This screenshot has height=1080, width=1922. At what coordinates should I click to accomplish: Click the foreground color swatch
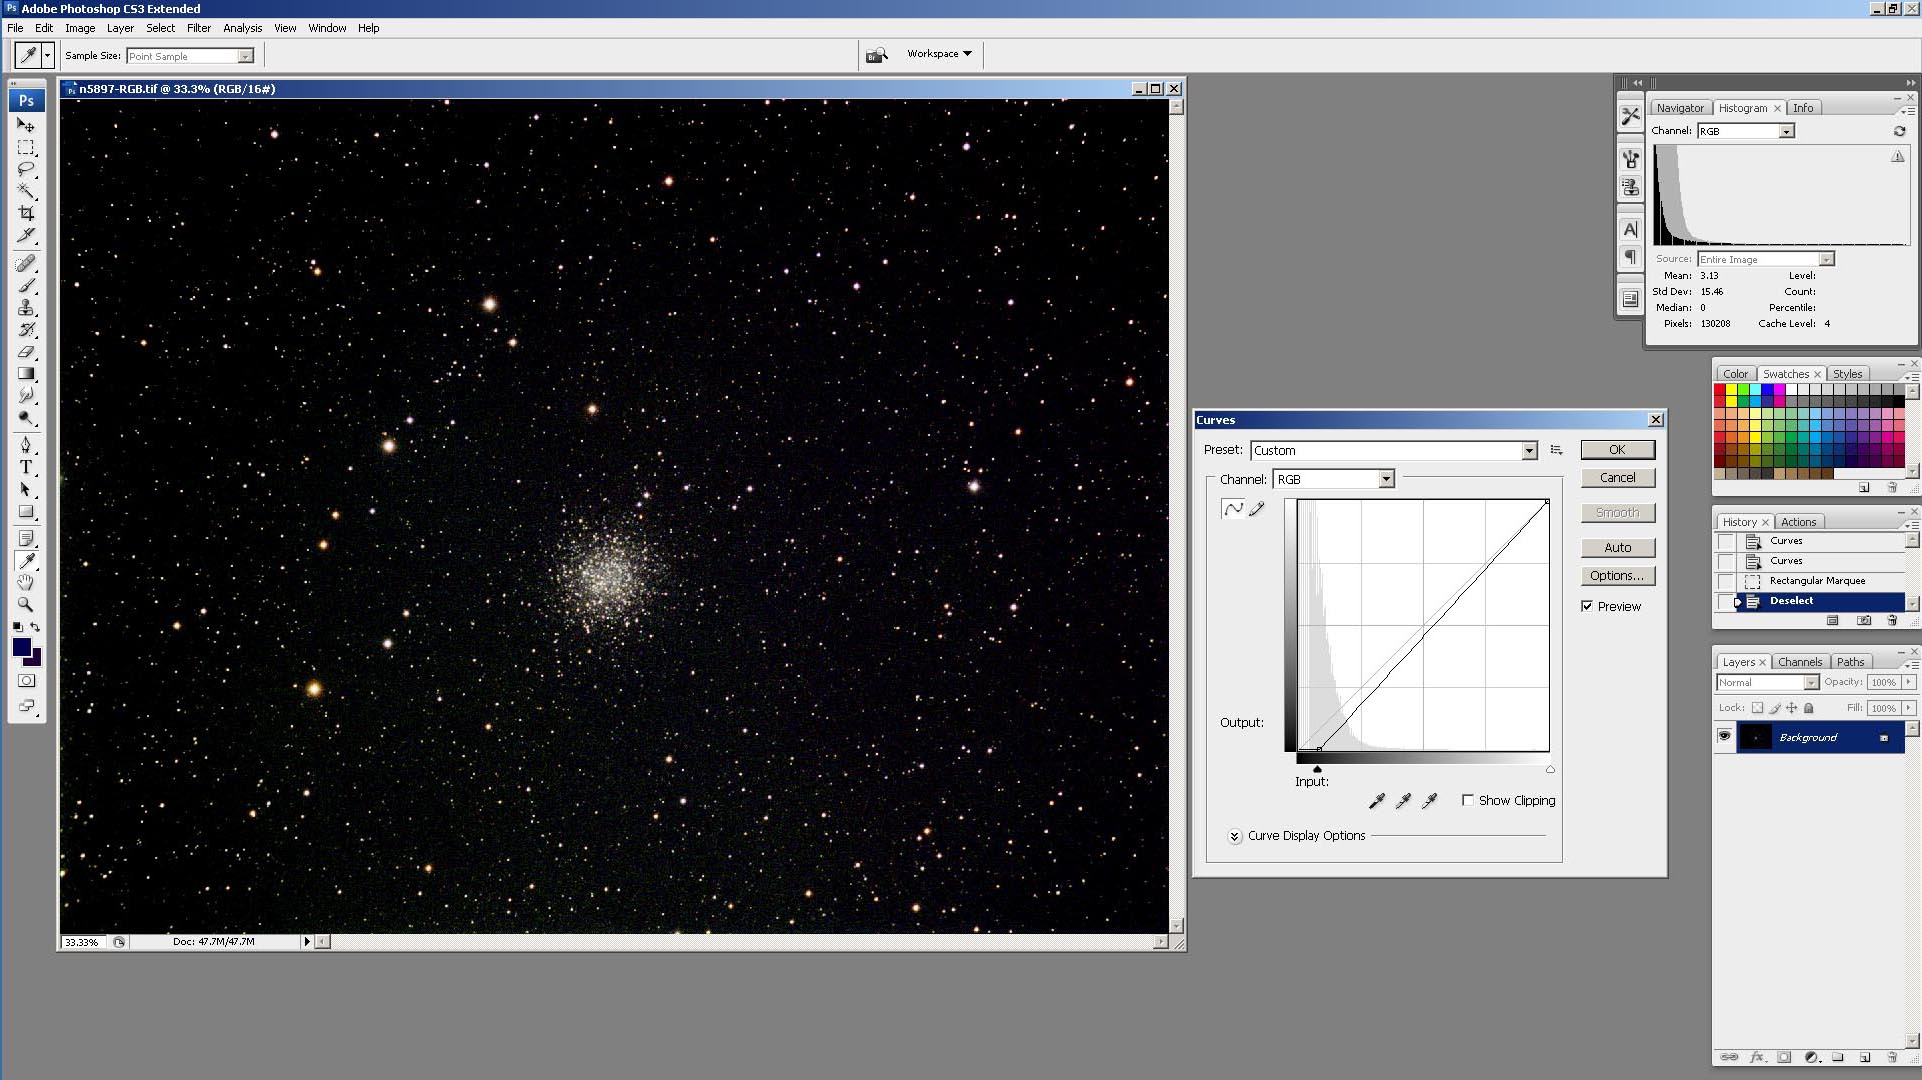point(21,647)
